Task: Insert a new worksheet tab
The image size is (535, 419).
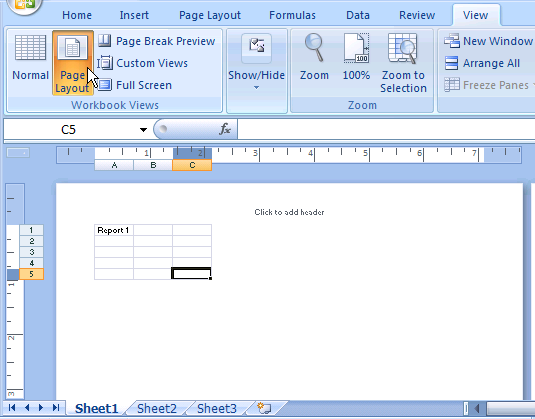Action: coord(264,408)
